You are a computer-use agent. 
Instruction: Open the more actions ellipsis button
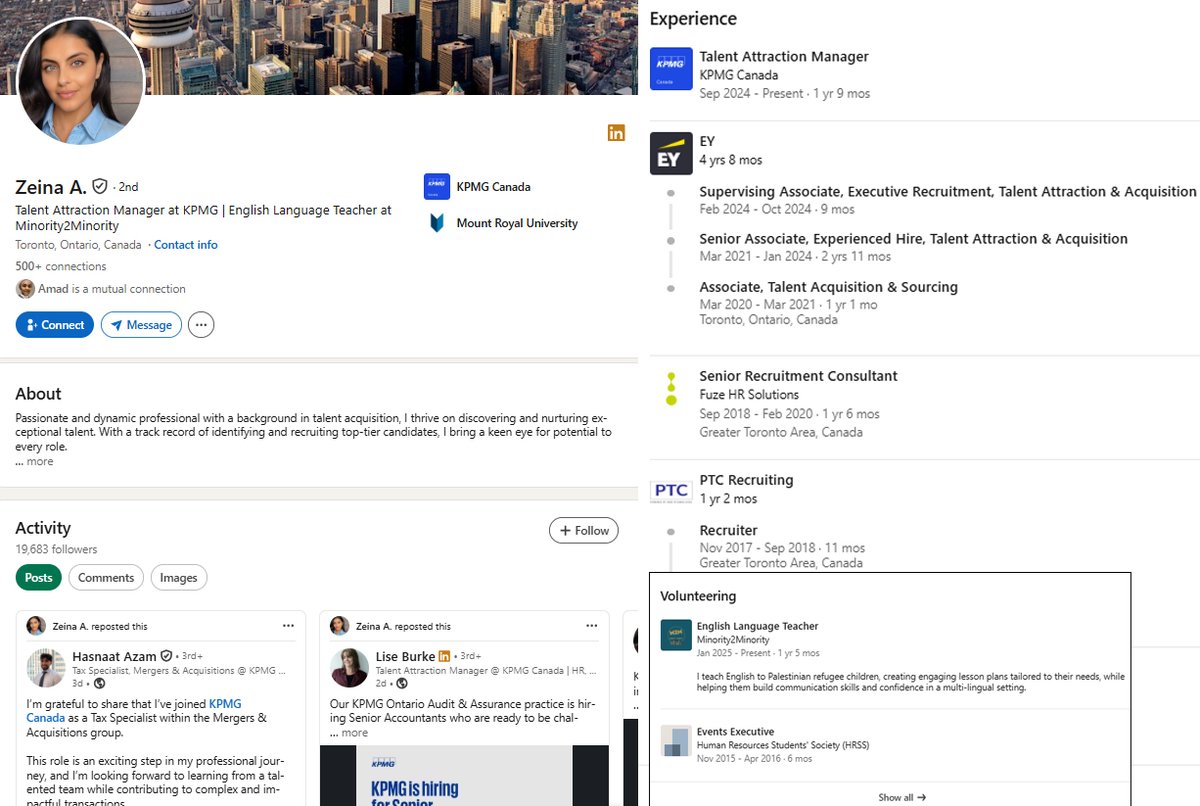pyautogui.click(x=201, y=325)
